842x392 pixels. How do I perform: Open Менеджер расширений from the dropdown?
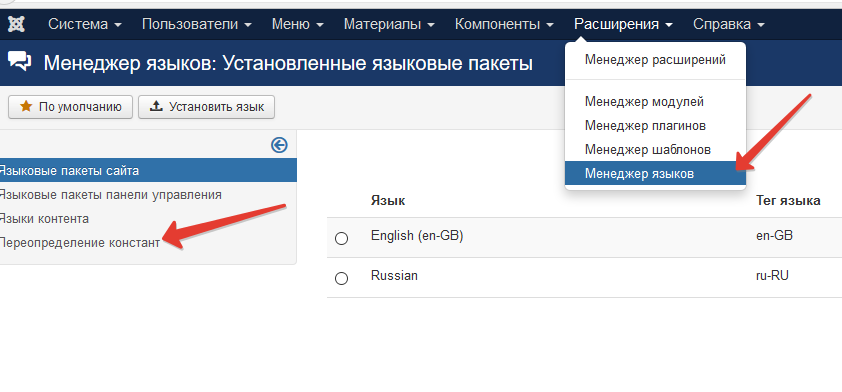point(655,60)
